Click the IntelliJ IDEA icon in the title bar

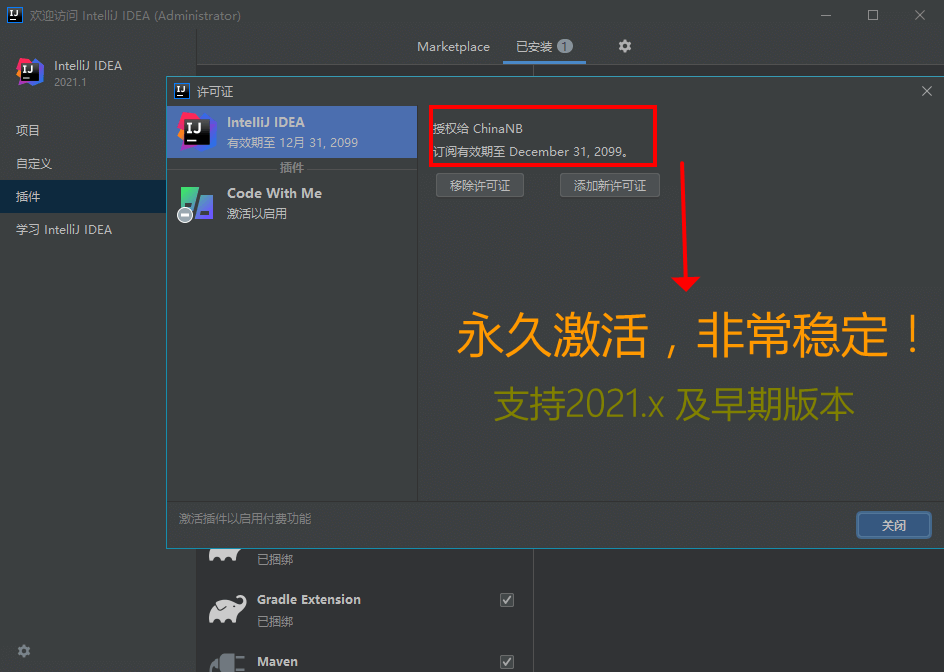13,14
